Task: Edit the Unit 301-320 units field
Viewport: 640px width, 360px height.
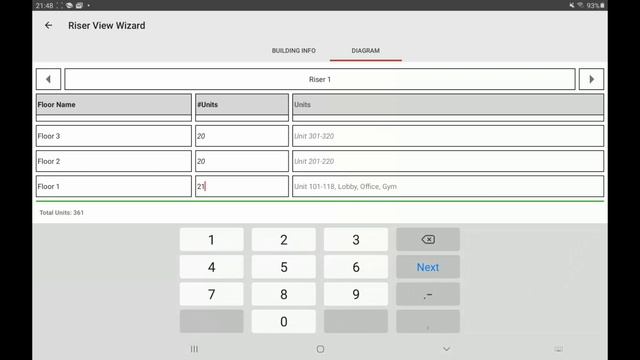Action: 448,136
